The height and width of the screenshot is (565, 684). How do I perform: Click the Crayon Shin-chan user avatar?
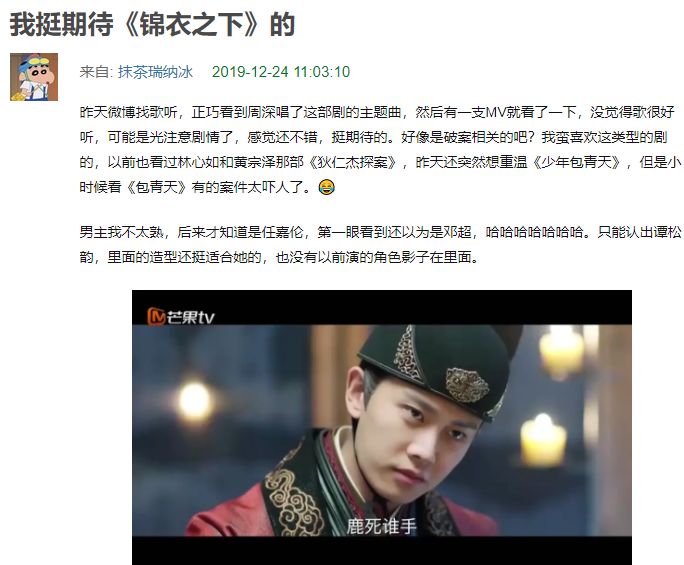[x=34, y=77]
